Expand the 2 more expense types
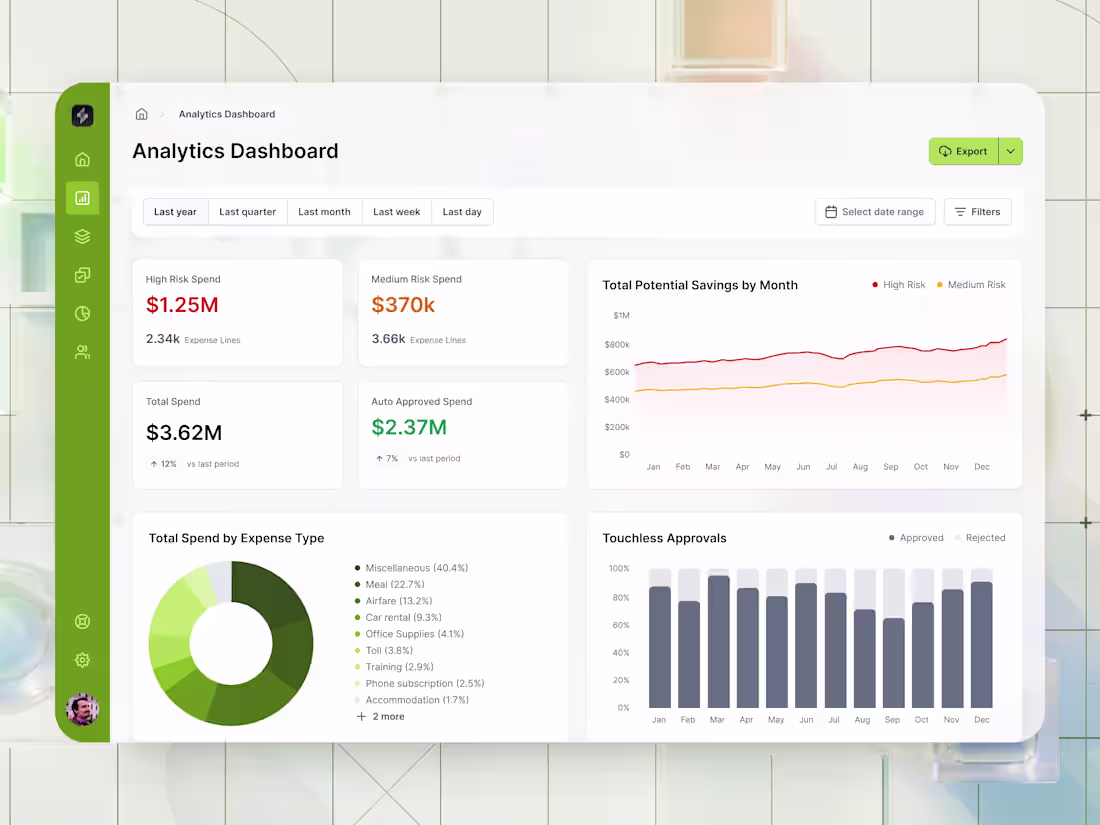Image resolution: width=1100 pixels, height=825 pixels. [380, 716]
